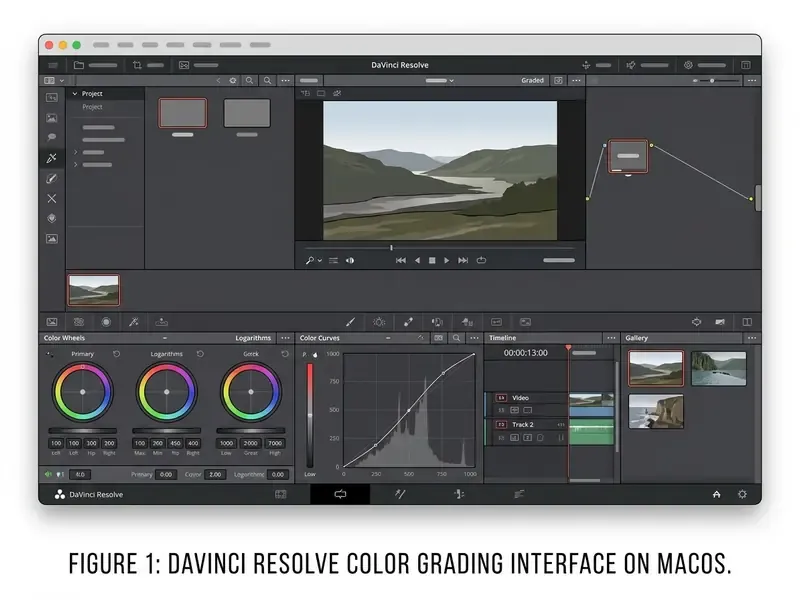Select the landscape clip thumbnail below the viewer
This screenshot has height=600, width=800.
(x=93, y=290)
